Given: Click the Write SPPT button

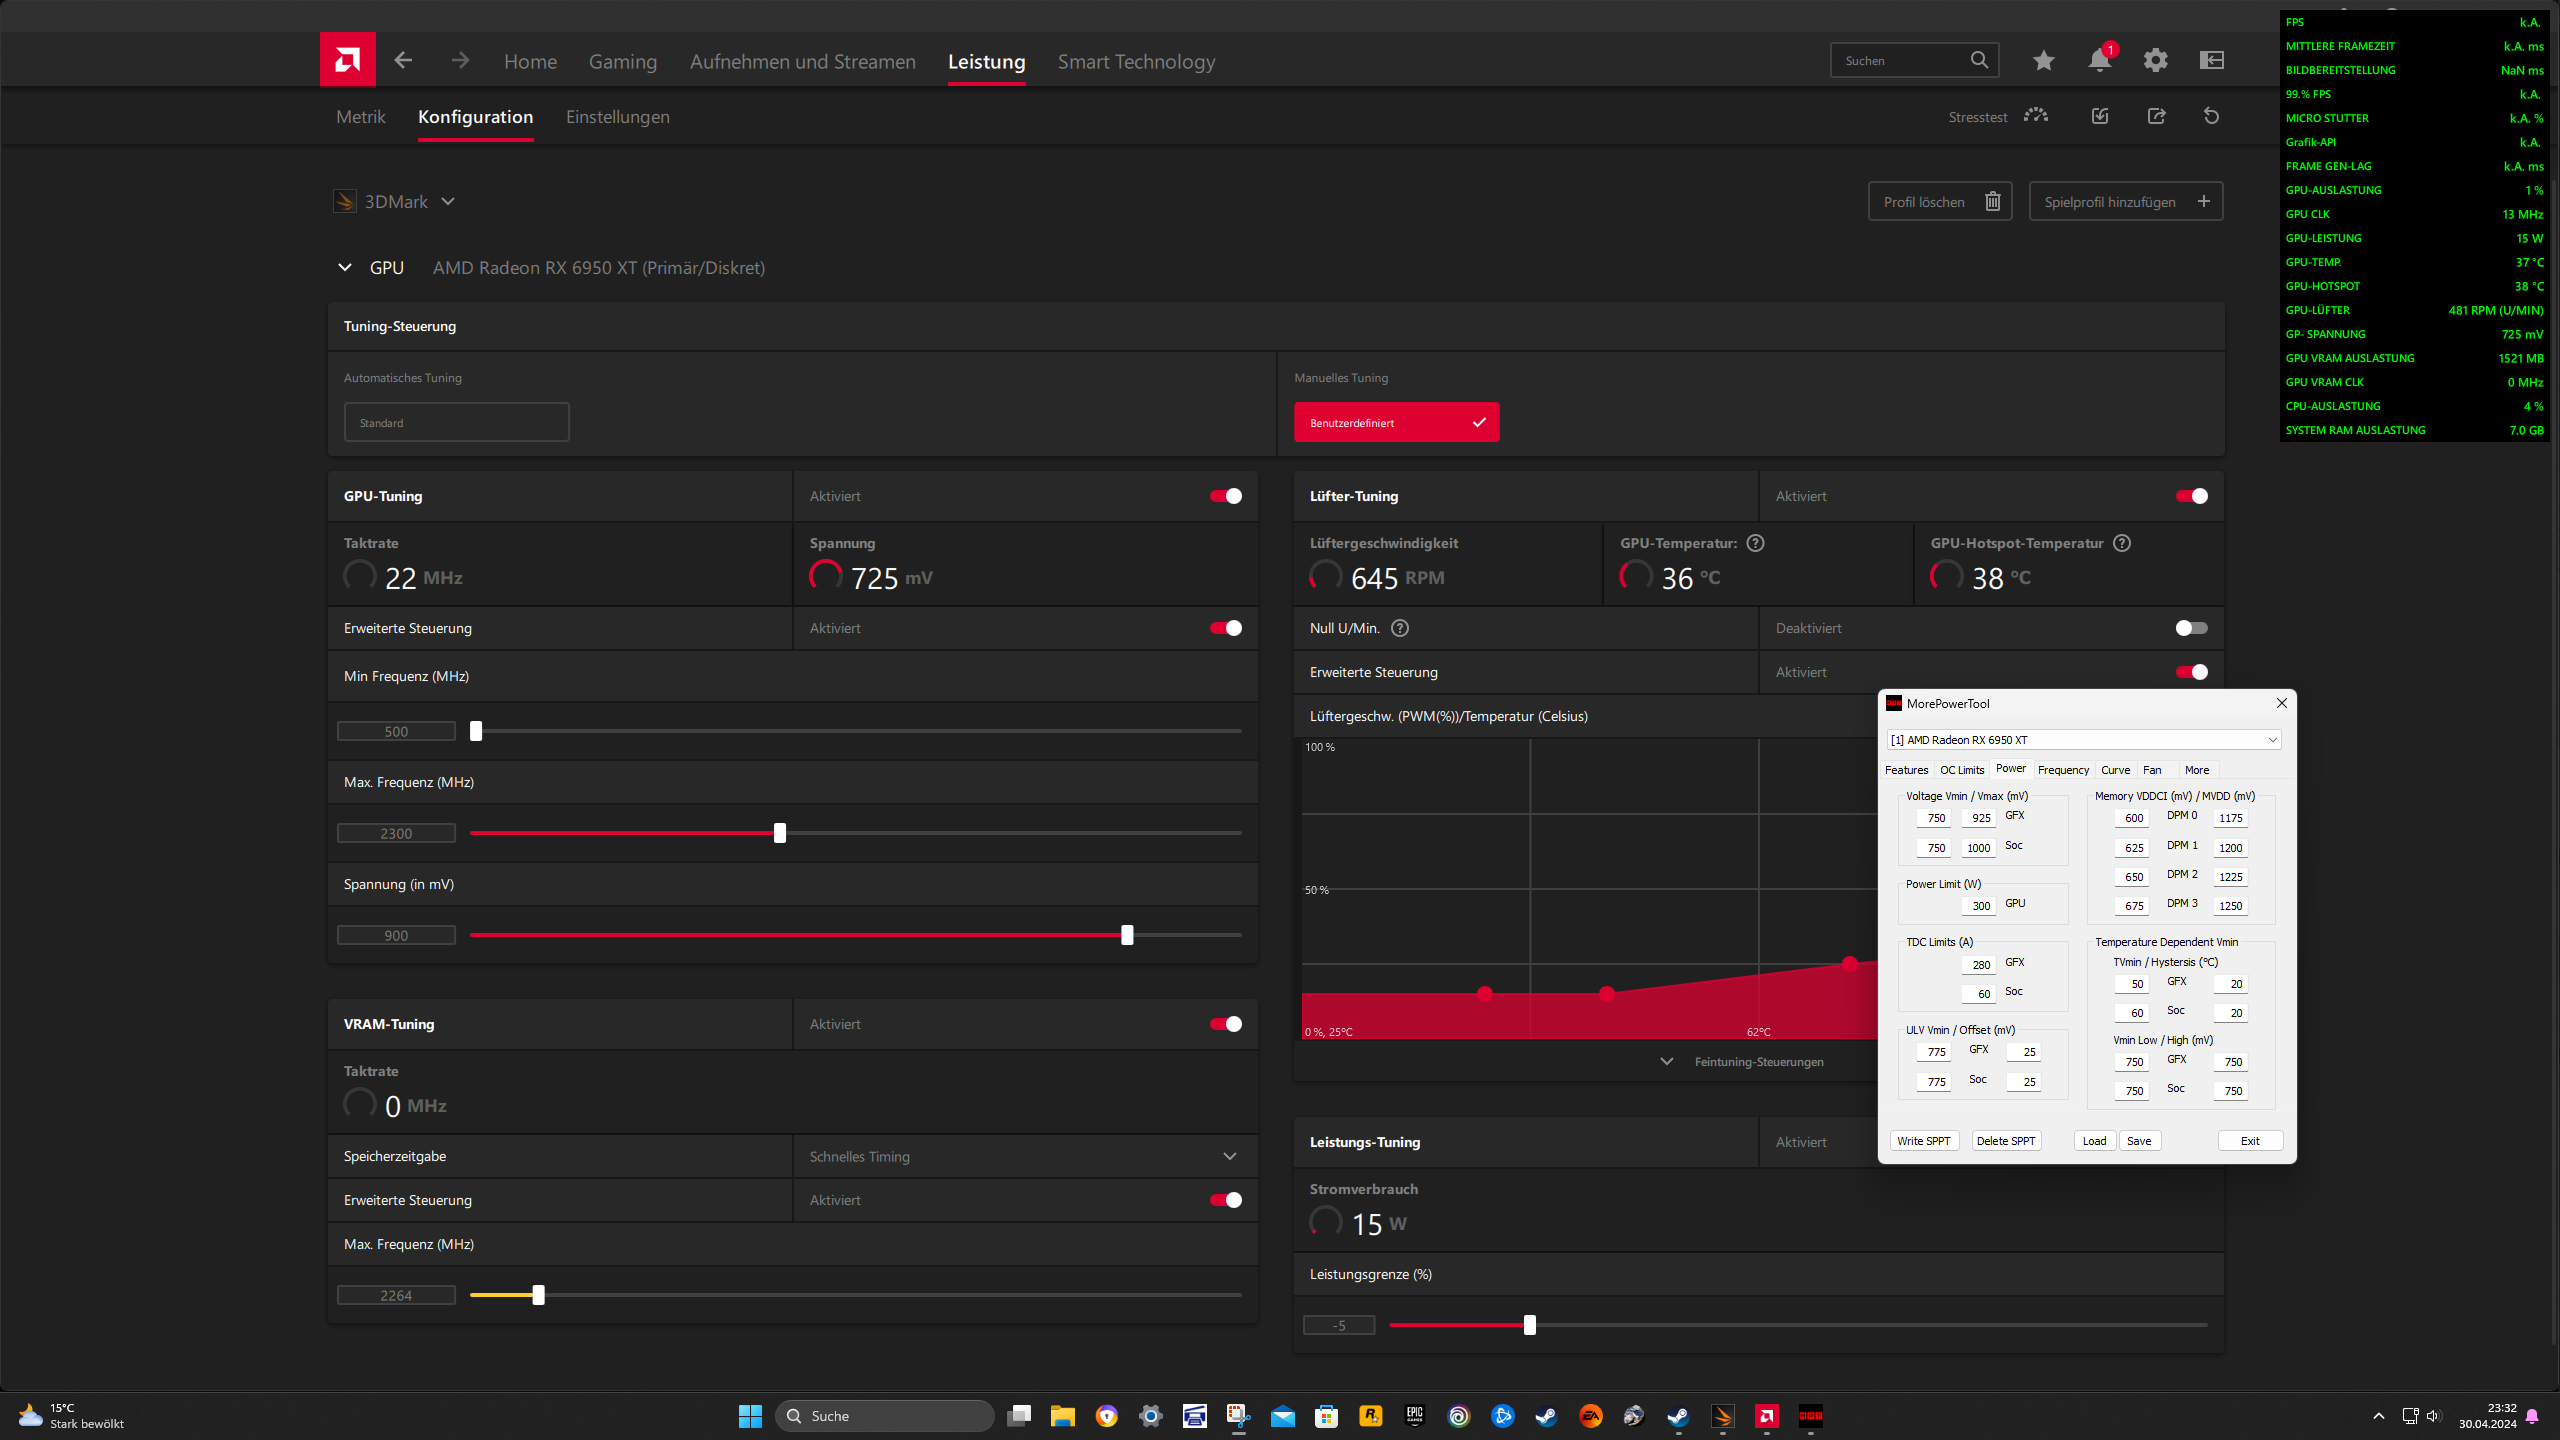Looking at the screenshot, I should click(x=1923, y=1141).
